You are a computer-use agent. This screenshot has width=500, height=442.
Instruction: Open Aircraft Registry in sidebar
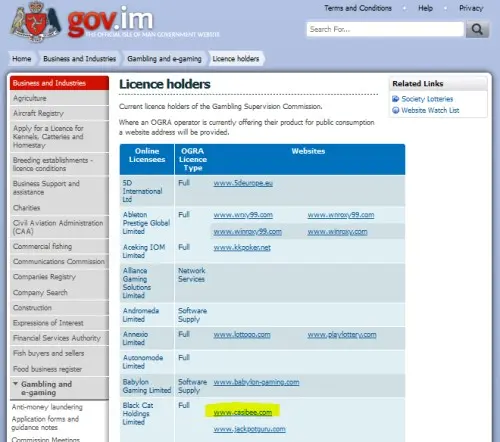pos(59,113)
